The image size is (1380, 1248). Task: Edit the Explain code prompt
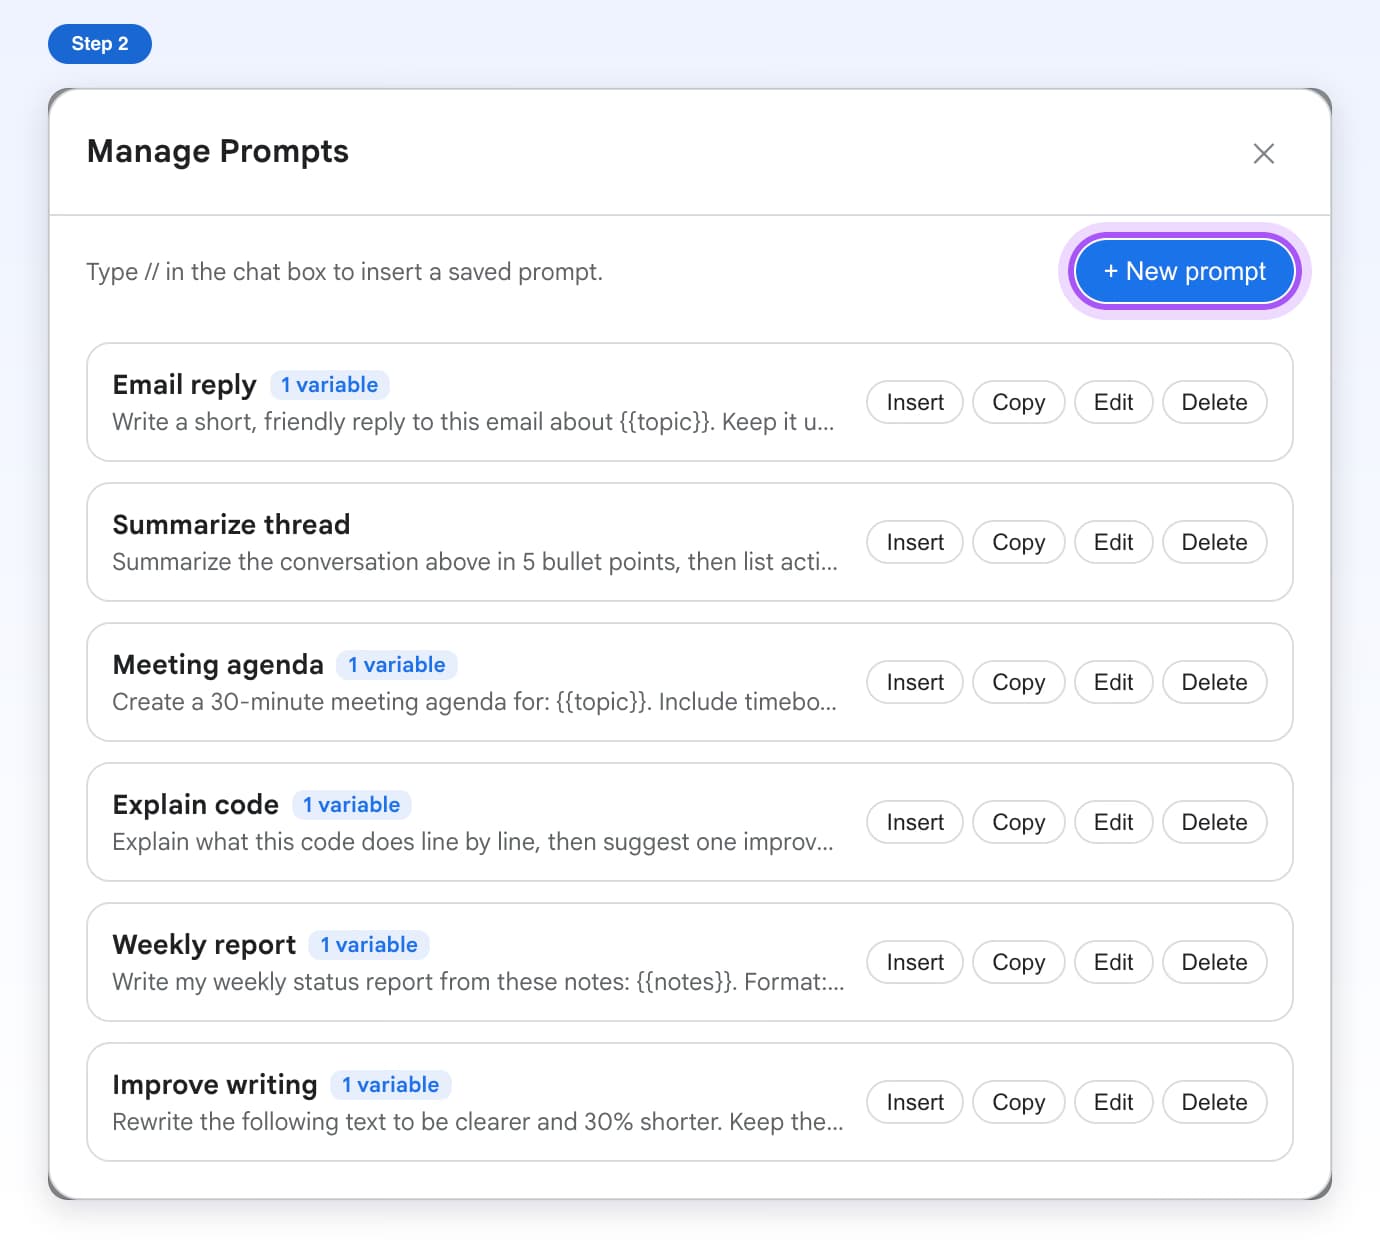(1113, 822)
